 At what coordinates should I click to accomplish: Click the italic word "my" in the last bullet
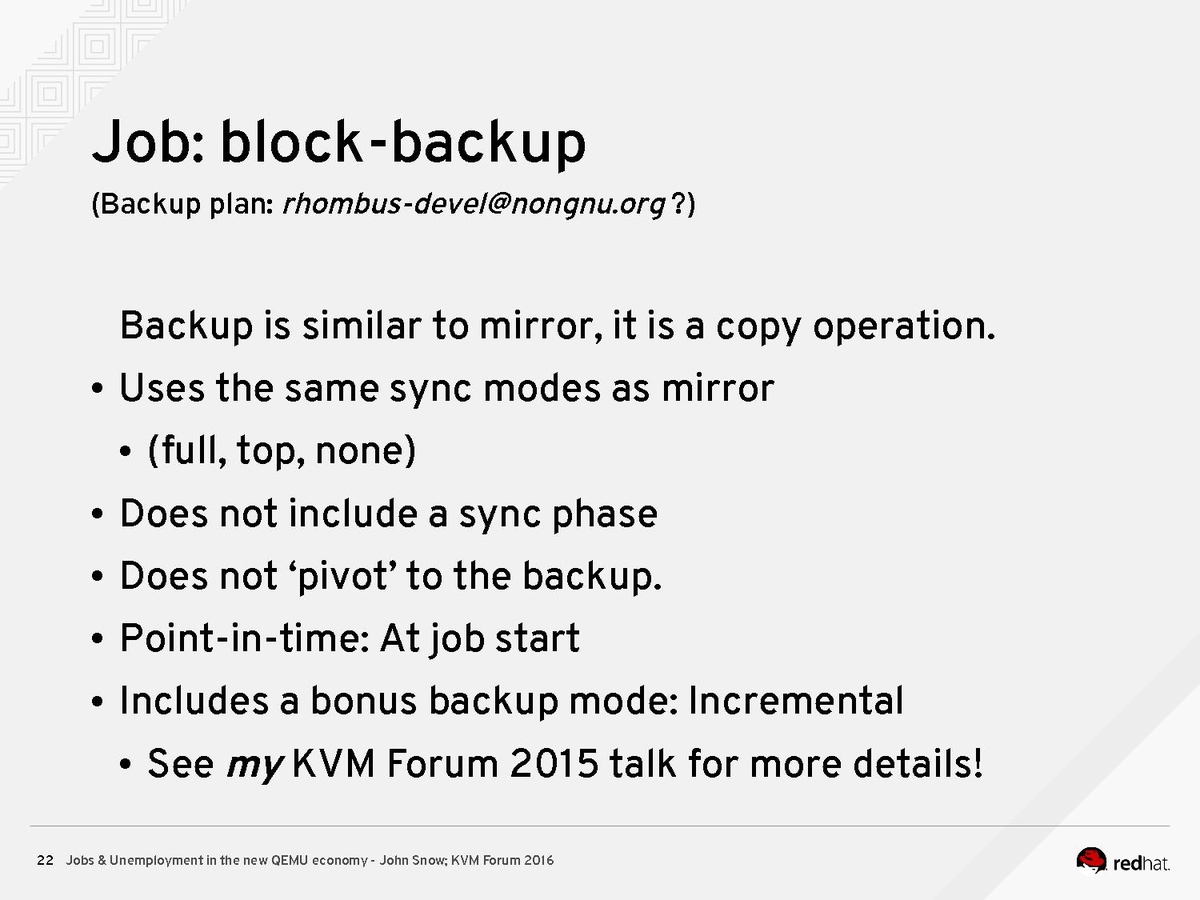(256, 766)
